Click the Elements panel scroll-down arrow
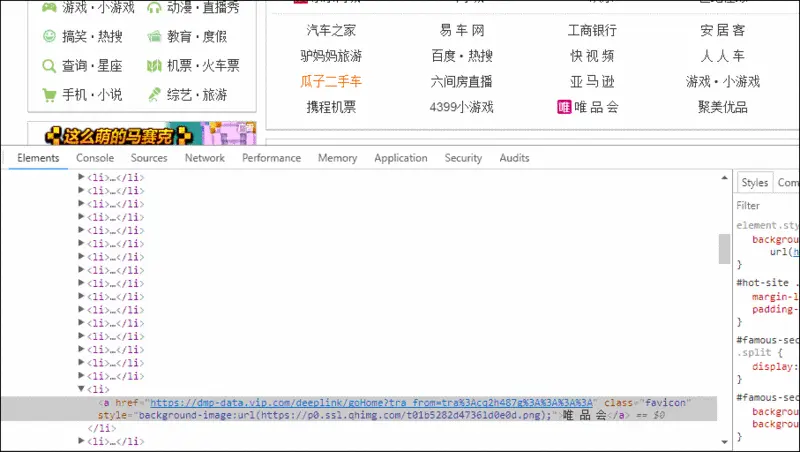800x452 pixels. pos(724,442)
